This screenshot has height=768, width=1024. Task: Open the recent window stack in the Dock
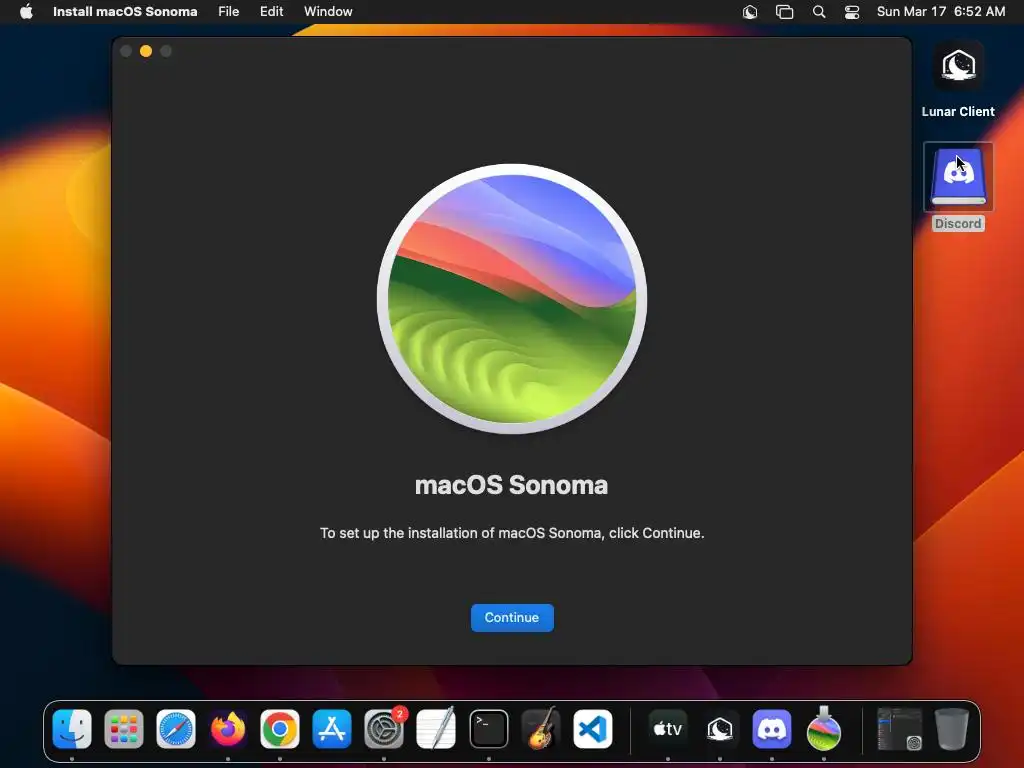[x=899, y=729]
